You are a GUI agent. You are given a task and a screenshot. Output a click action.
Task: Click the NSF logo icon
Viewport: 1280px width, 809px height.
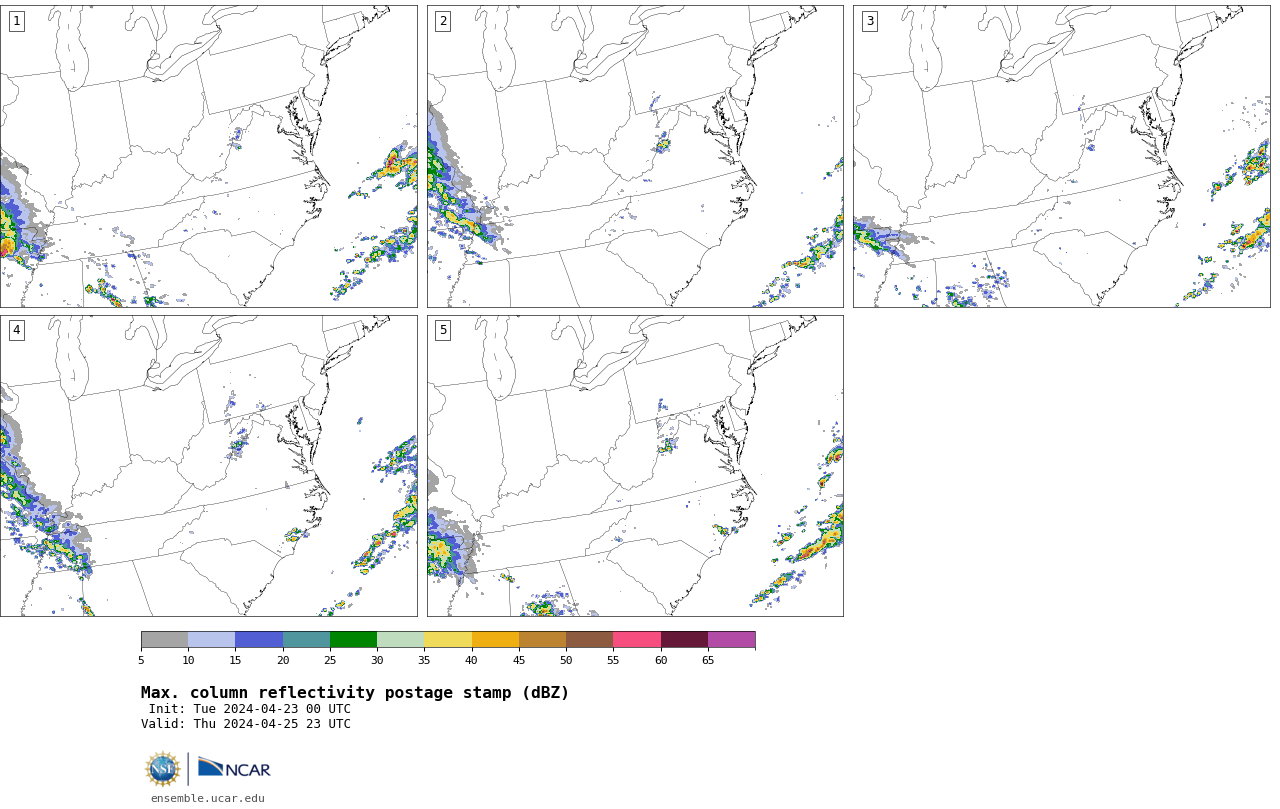[163, 769]
